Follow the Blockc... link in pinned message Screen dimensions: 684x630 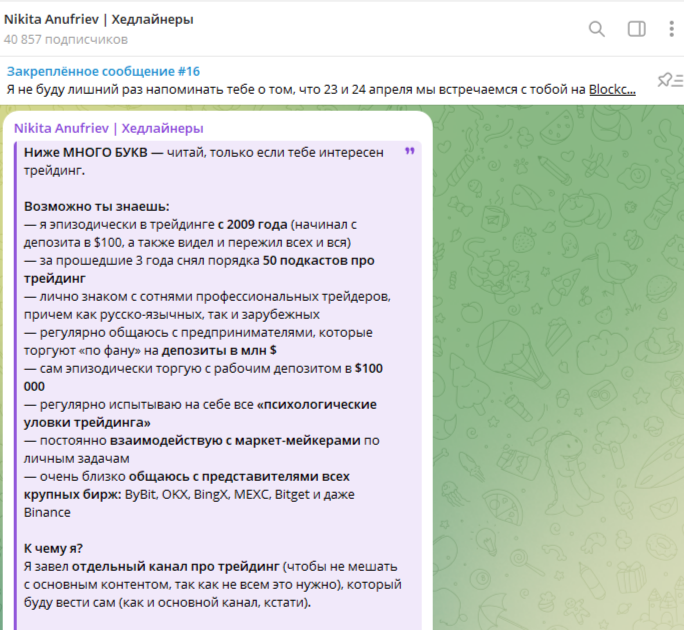(612, 89)
